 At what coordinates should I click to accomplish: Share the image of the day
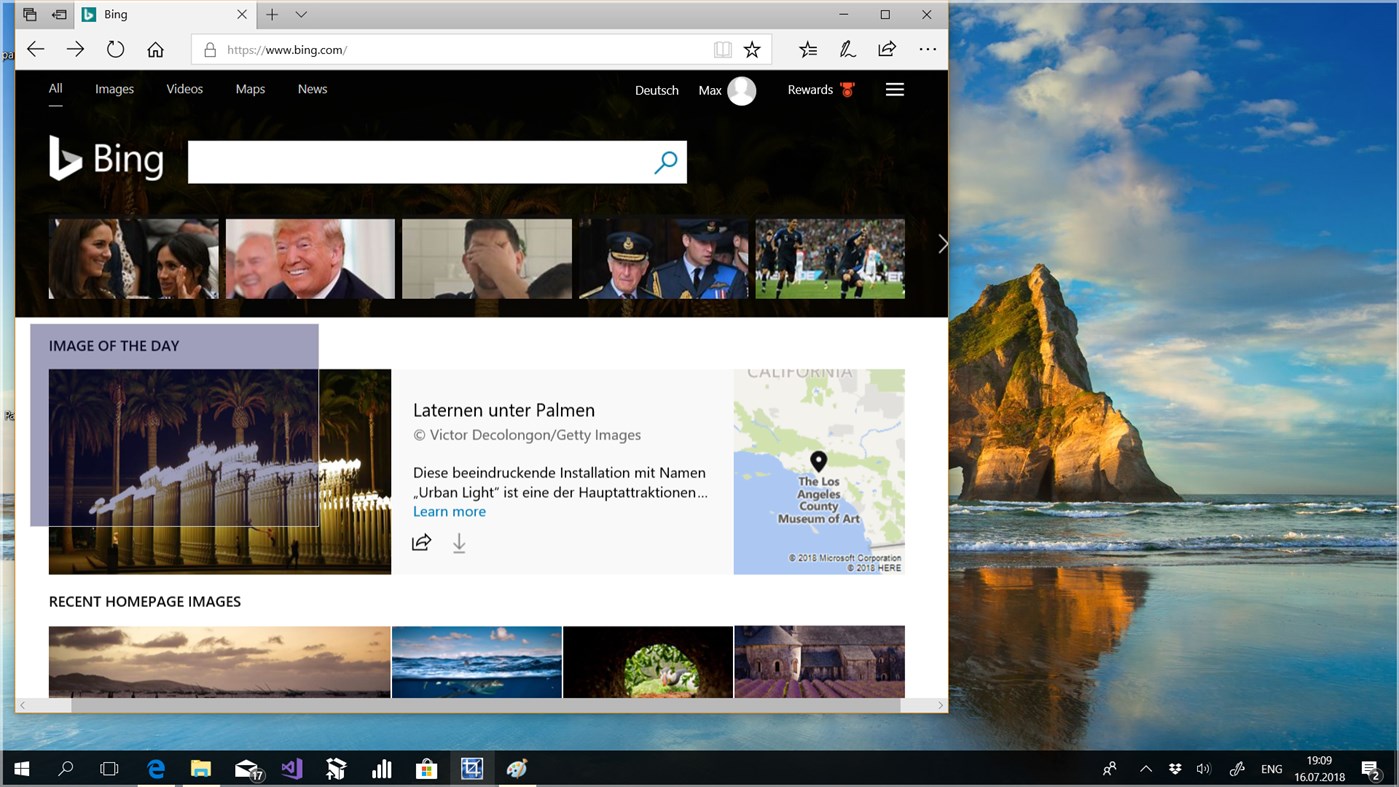[x=421, y=542]
